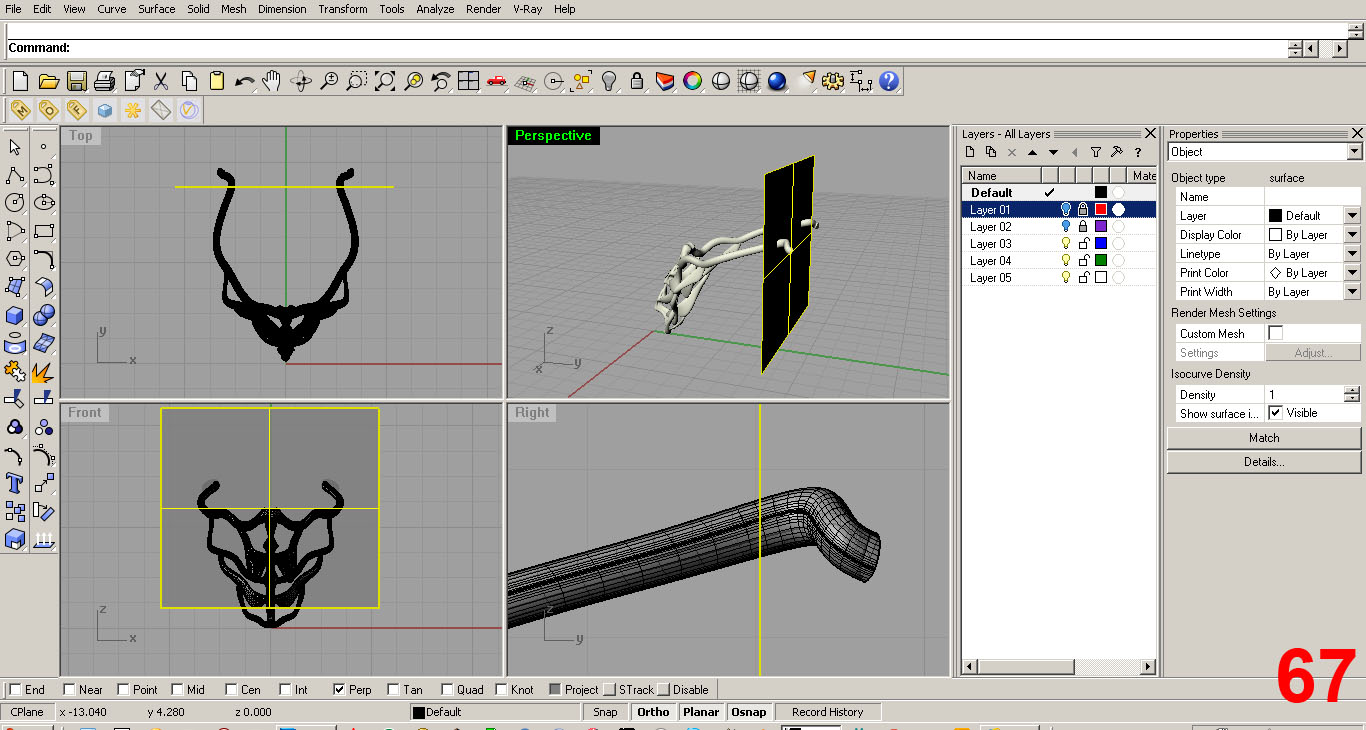The width and height of the screenshot is (1366, 730).
Task: Open the Transform menu
Action: [x=343, y=9]
